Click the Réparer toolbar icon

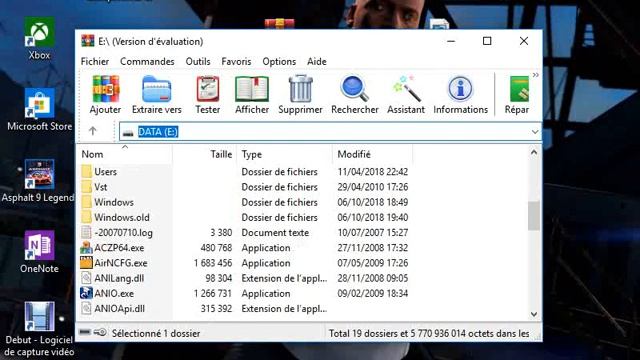tap(519, 89)
